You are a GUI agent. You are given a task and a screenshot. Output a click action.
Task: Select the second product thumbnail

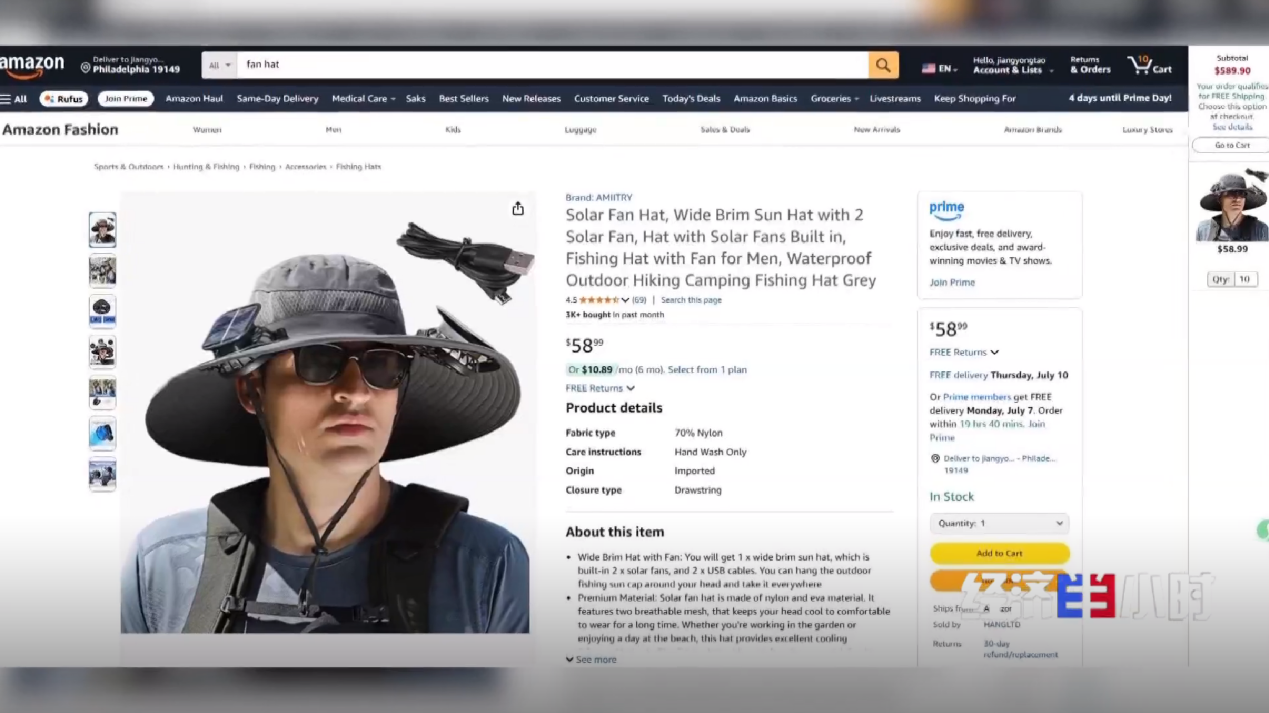click(102, 271)
